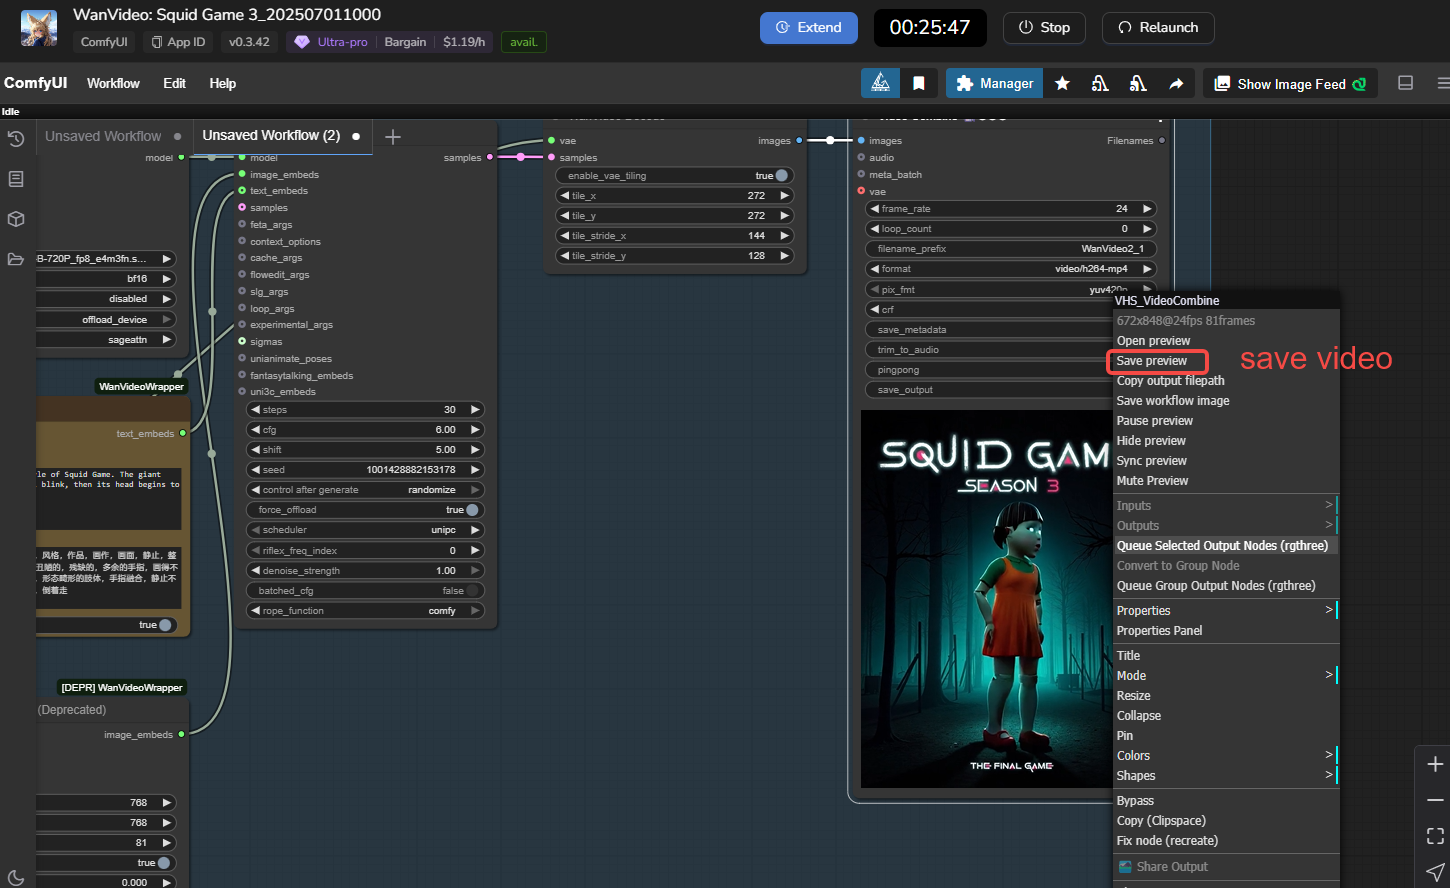Decrease the cfg value arrow
The image size is (1450, 888).
tap(255, 430)
